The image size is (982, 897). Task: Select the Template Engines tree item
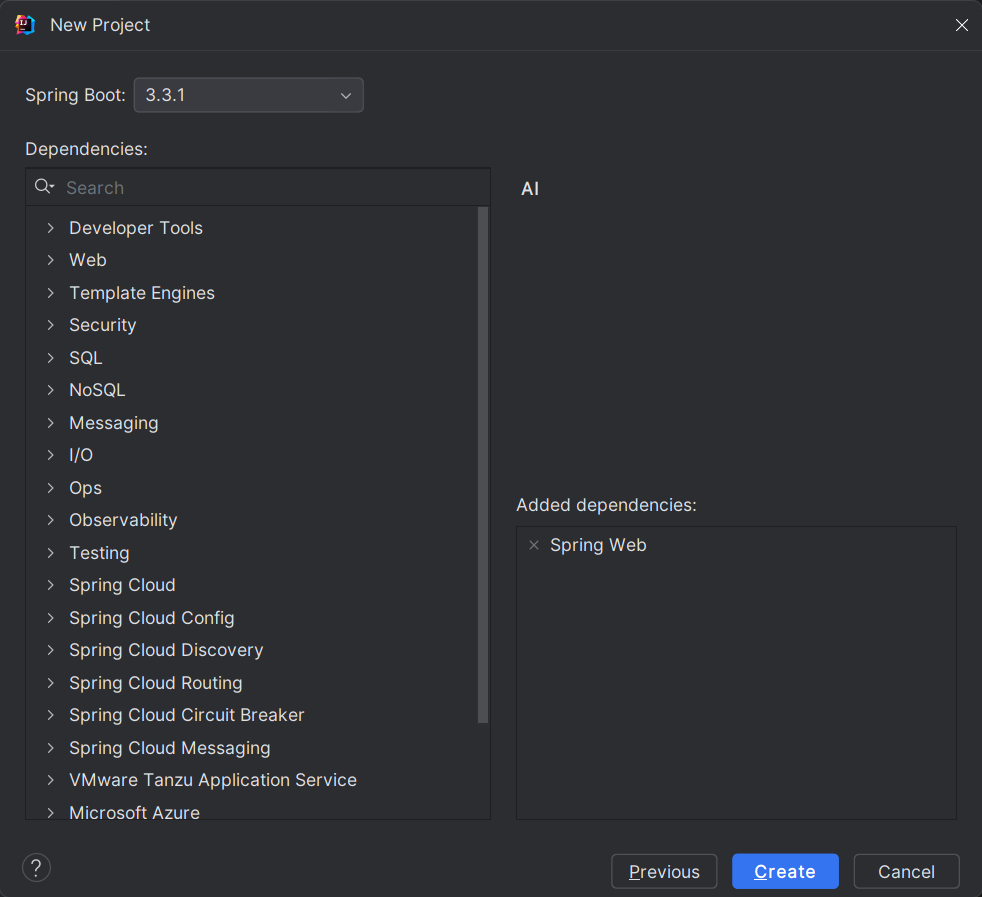pos(142,293)
